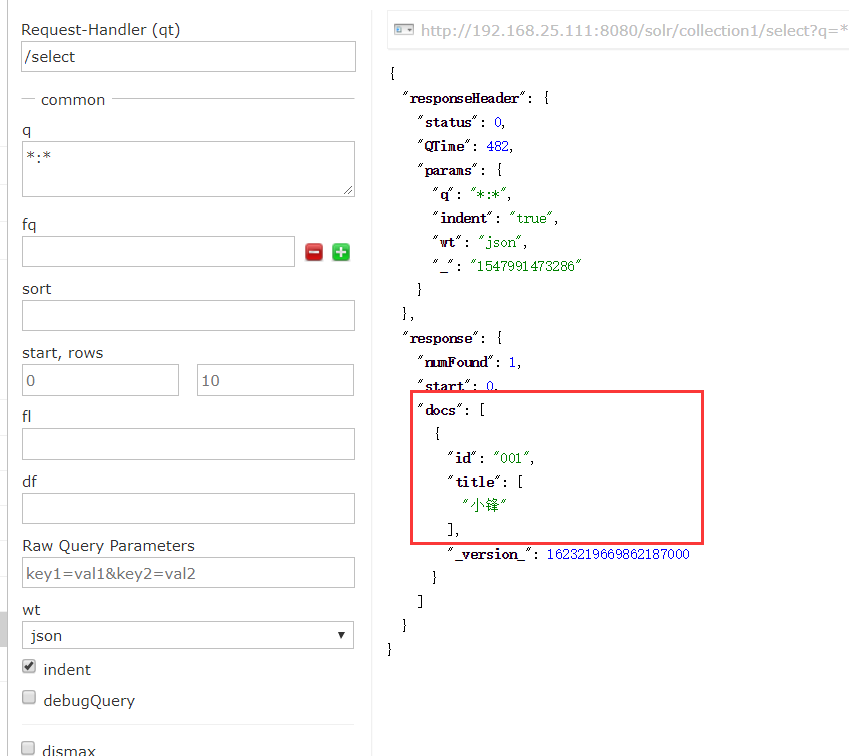The width and height of the screenshot is (849, 756).
Task: Add another fq filter with the green plus icon
Action: tap(341, 252)
